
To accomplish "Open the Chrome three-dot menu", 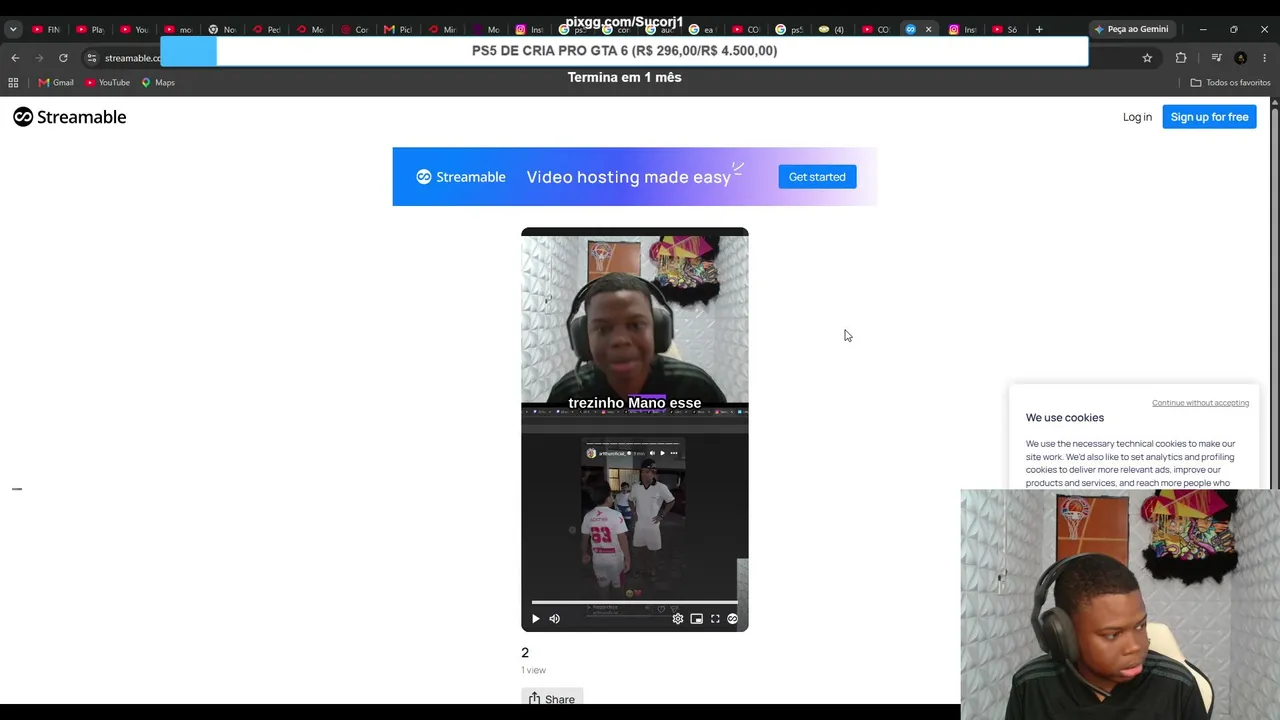I will (1265, 58).
